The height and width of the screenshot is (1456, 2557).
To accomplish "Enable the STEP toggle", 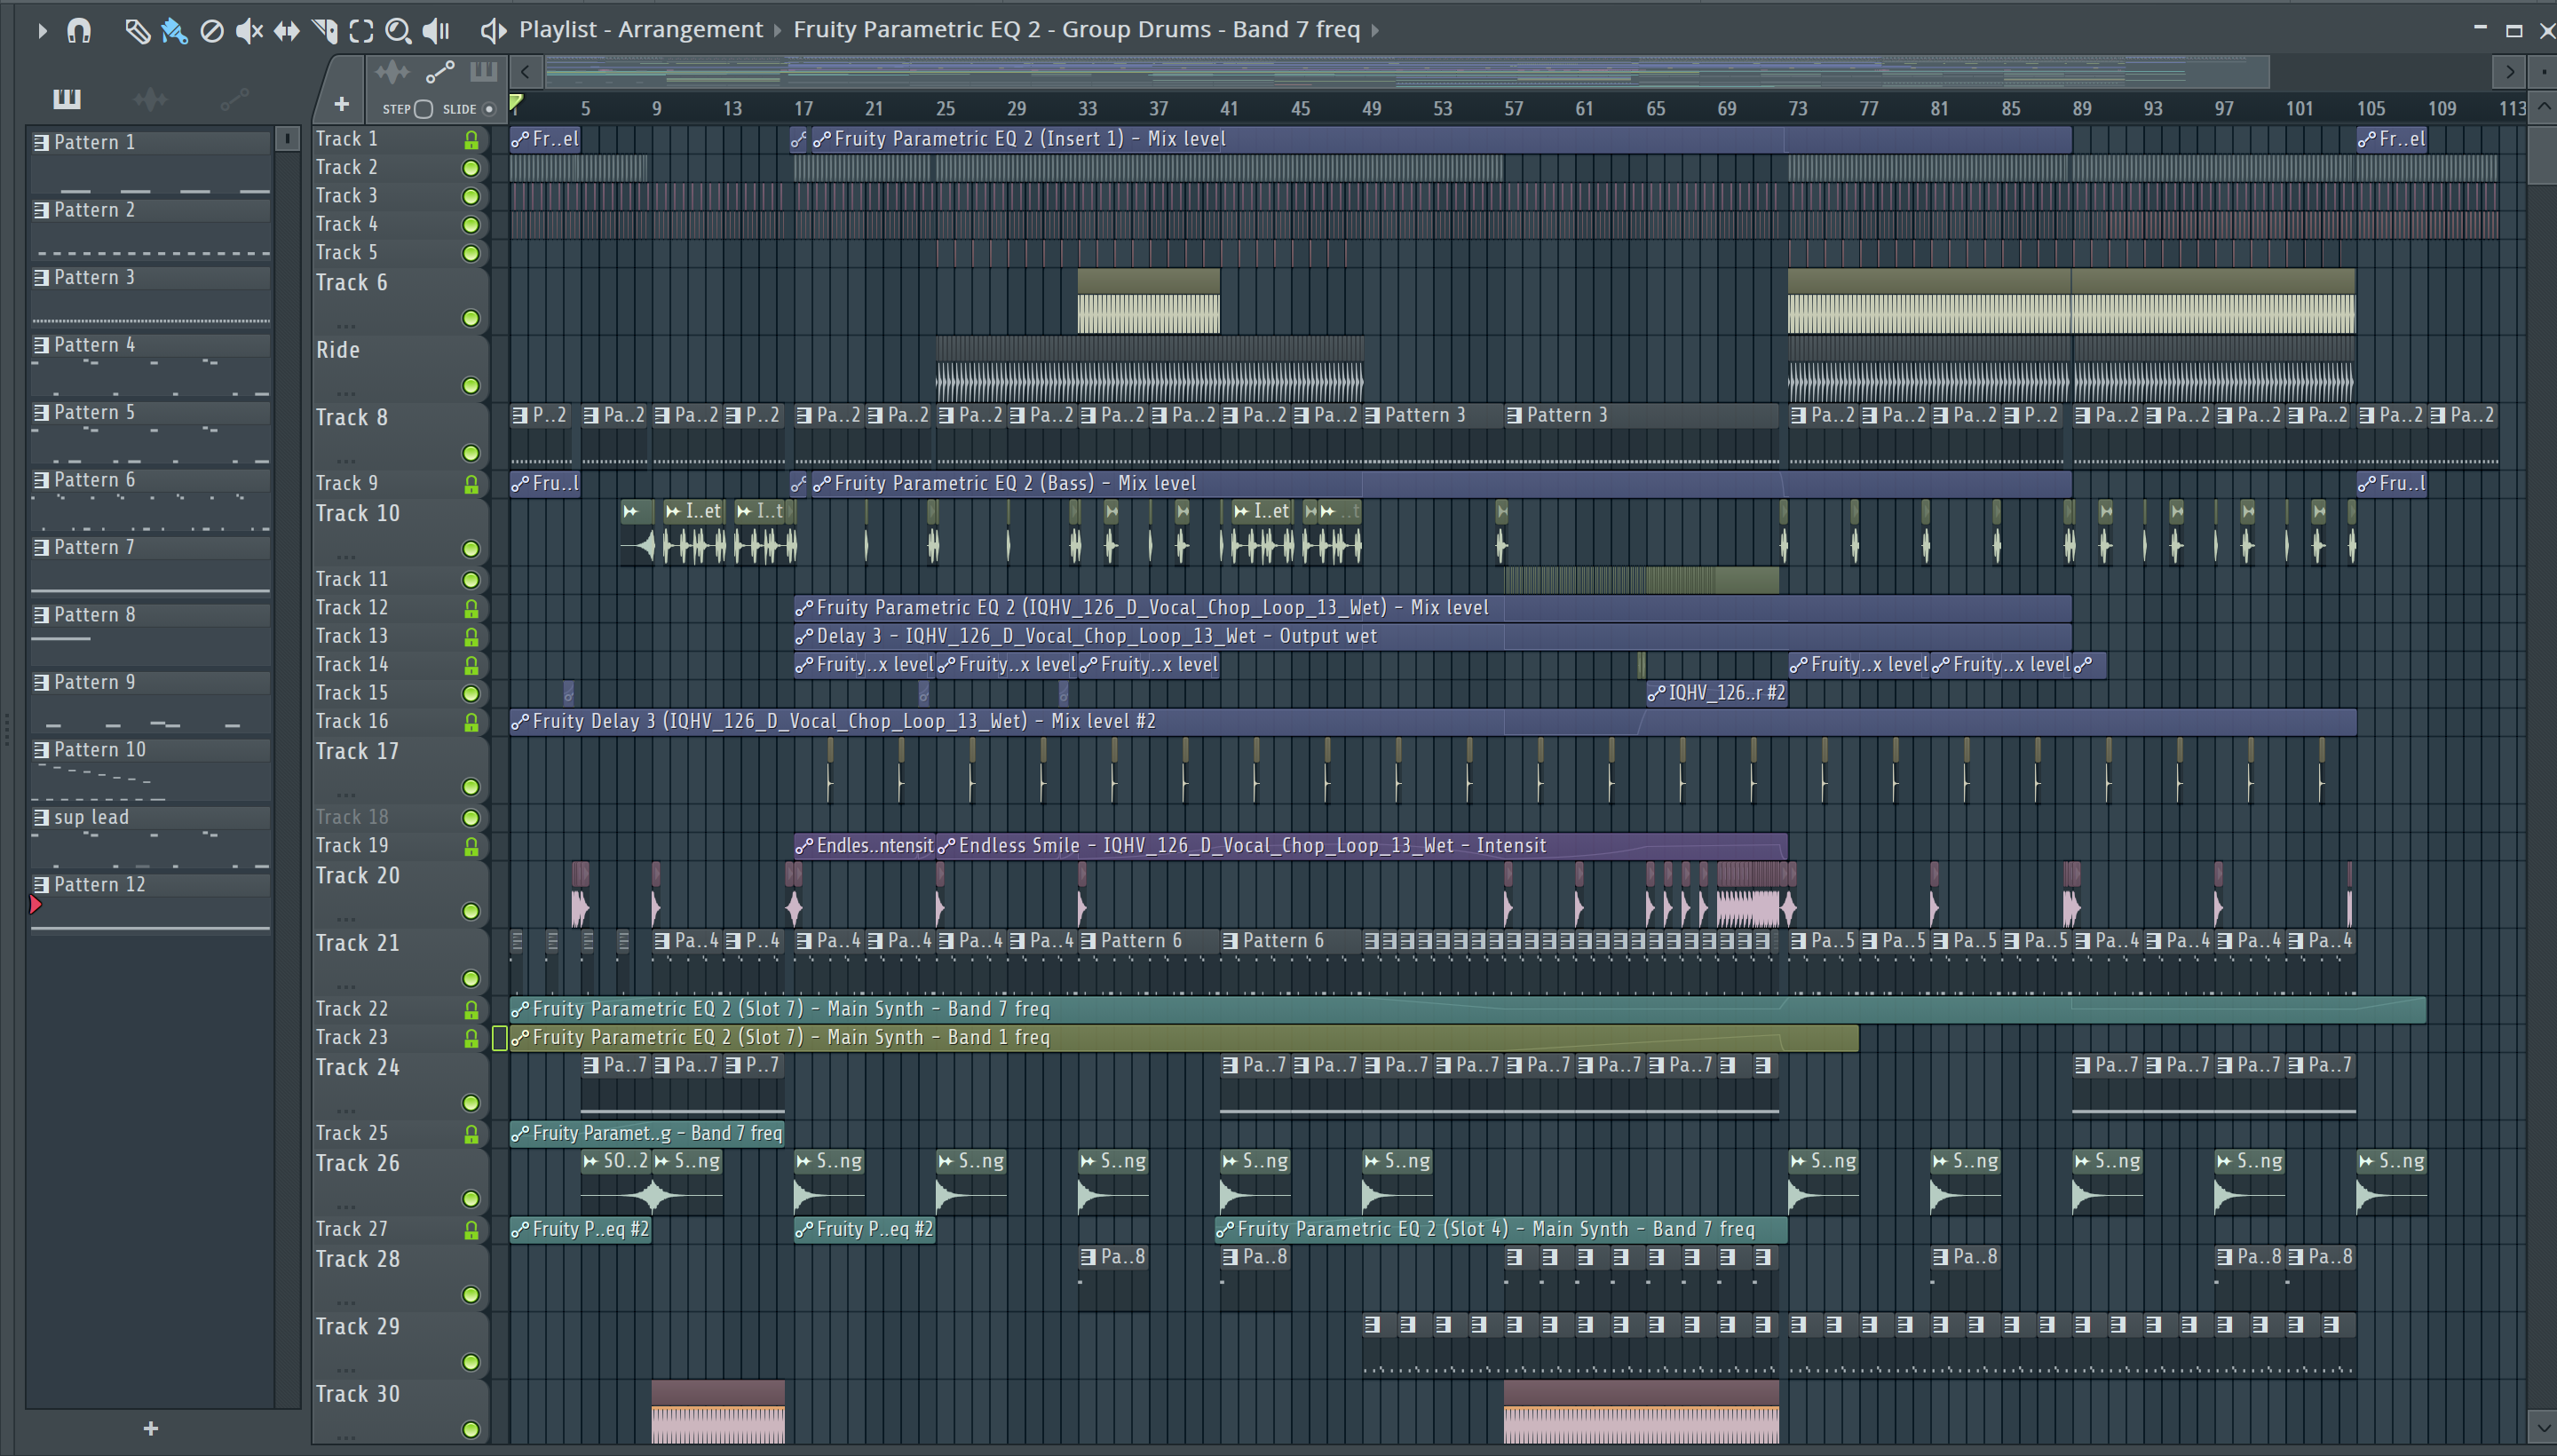I will coord(423,109).
